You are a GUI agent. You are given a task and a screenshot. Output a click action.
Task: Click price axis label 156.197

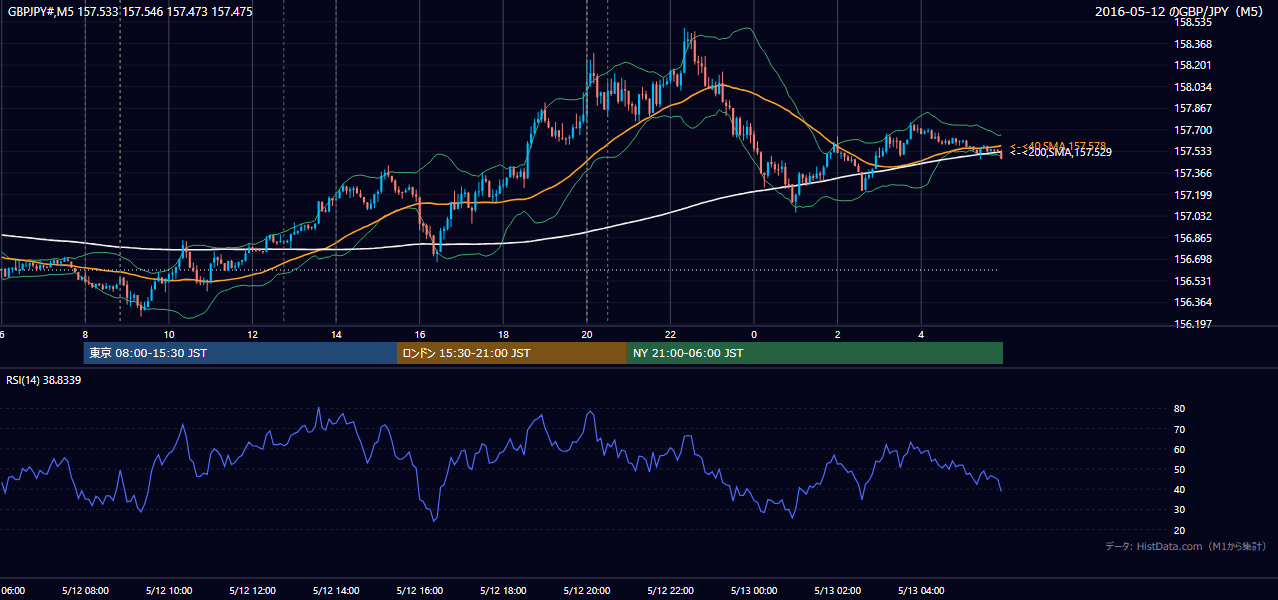coord(1193,324)
